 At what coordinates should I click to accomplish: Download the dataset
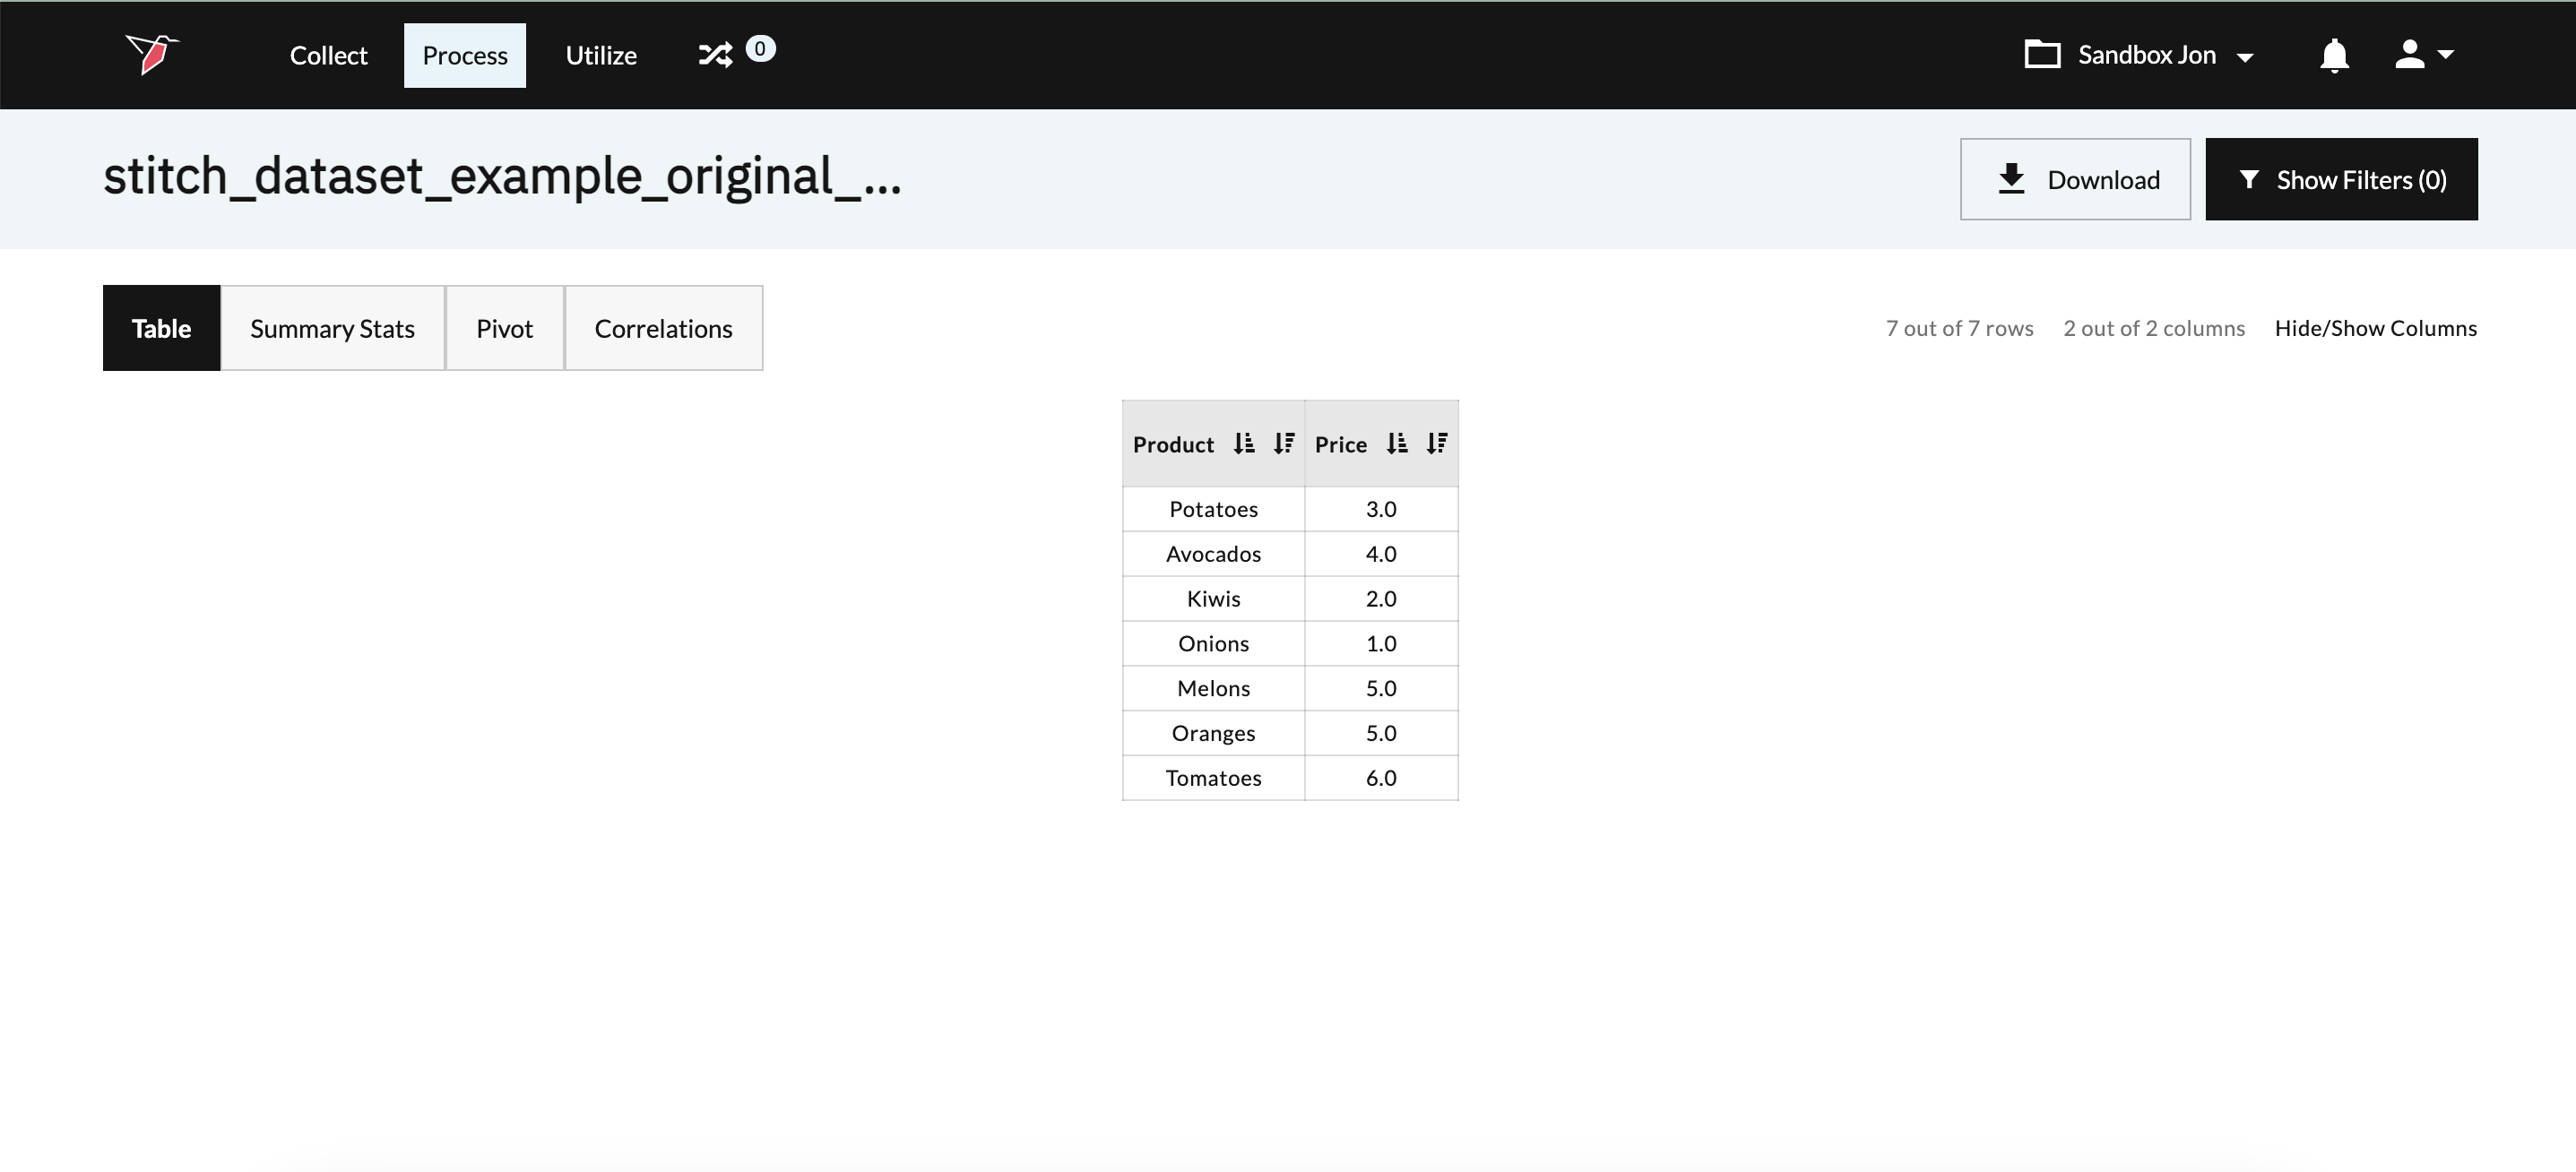coord(2075,179)
